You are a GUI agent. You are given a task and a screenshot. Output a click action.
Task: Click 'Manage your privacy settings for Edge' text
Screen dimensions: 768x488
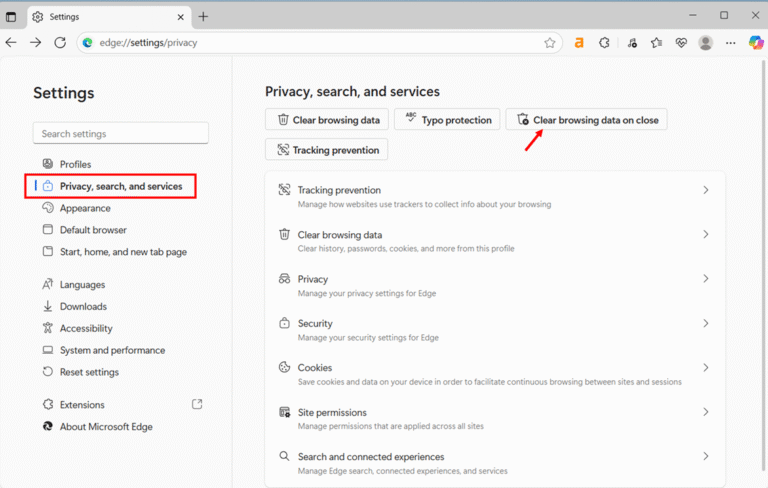click(x=367, y=293)
